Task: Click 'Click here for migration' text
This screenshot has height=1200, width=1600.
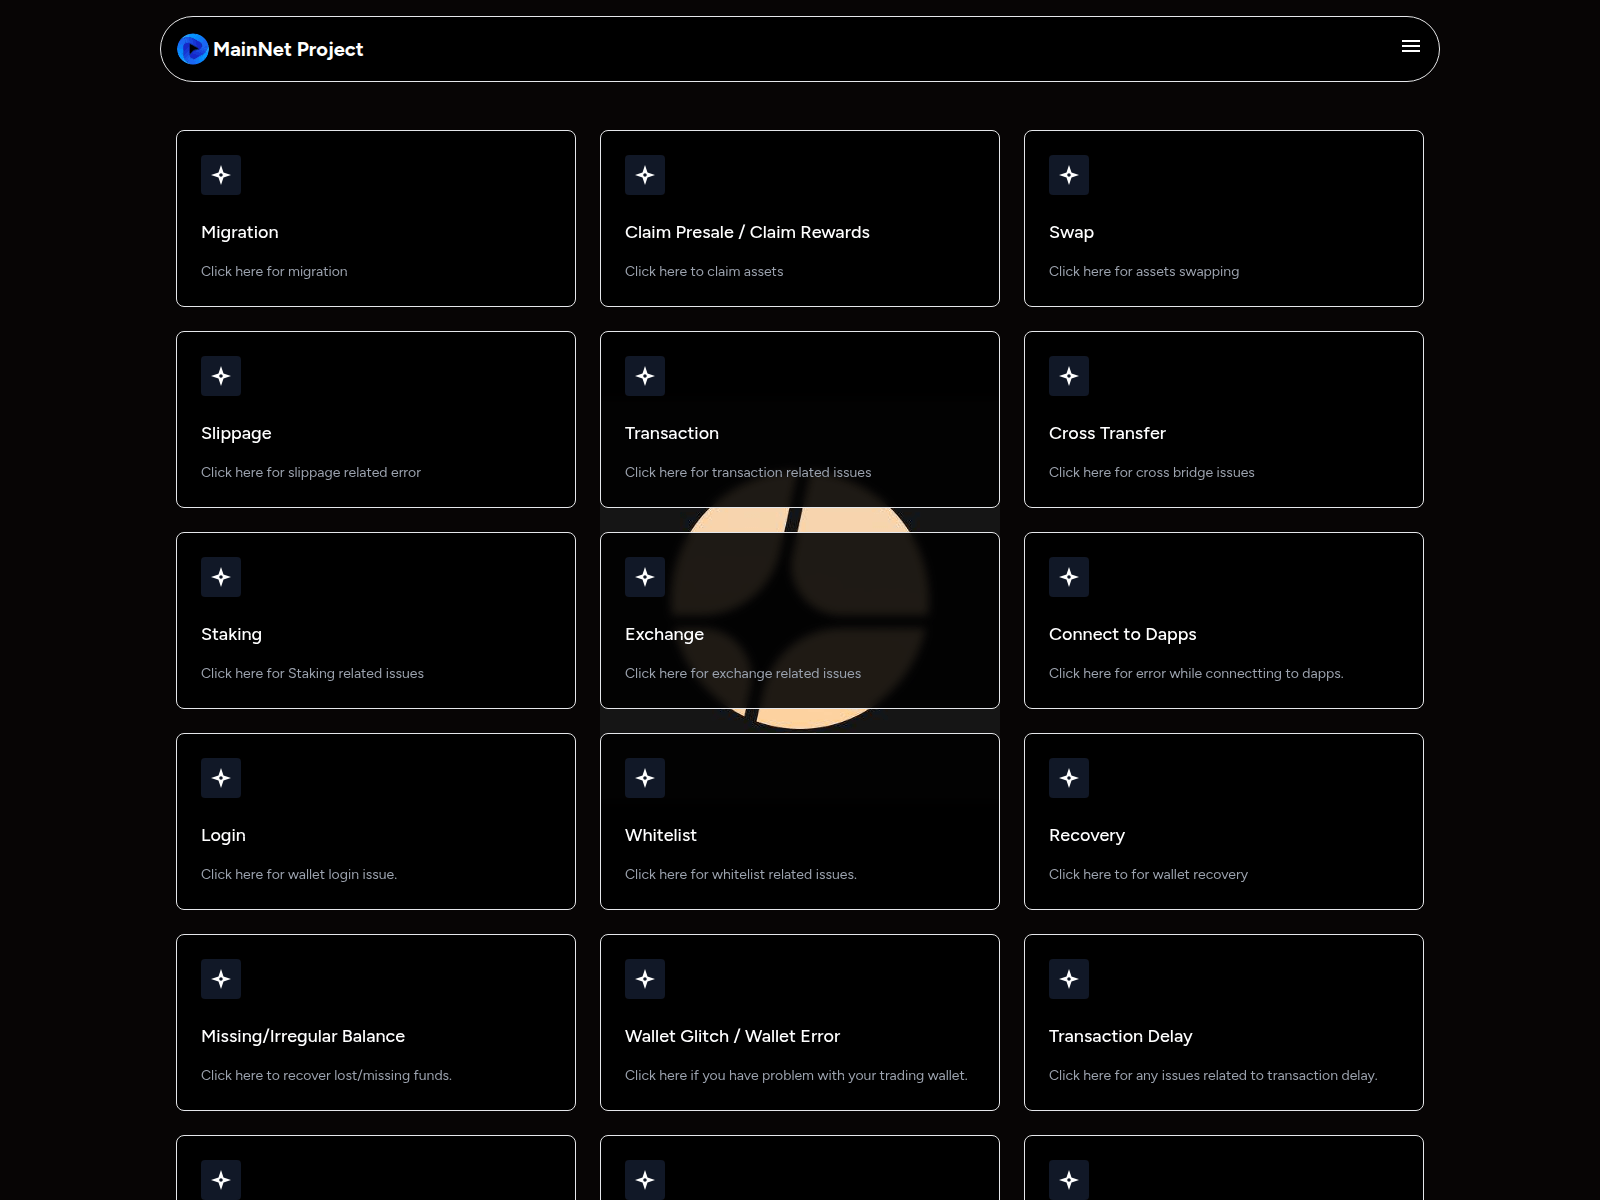Action: [274, 271]
